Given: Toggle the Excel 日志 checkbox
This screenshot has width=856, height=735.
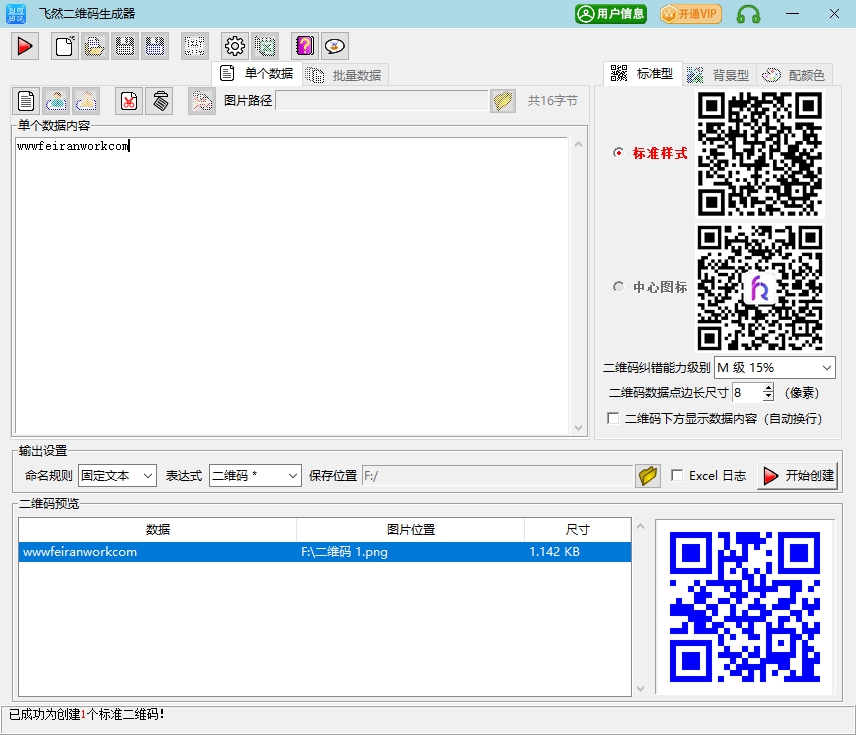Looking at the screenshot, I should pyautogui.click(x=677, y=476).
